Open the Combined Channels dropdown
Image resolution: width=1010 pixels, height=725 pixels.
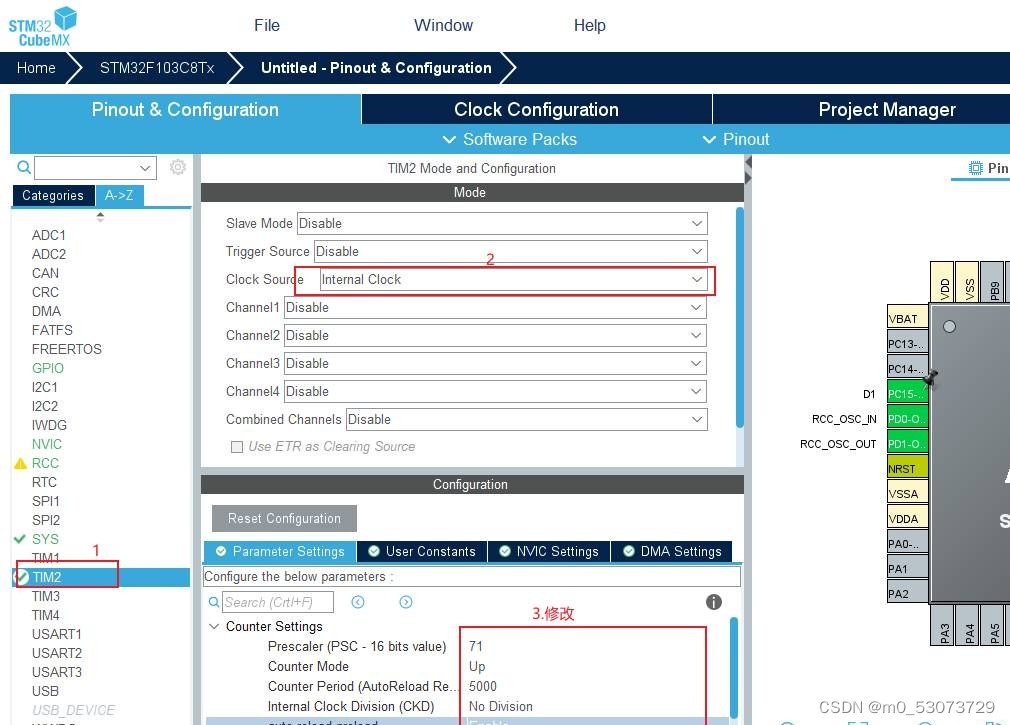[x=527, y=420]
